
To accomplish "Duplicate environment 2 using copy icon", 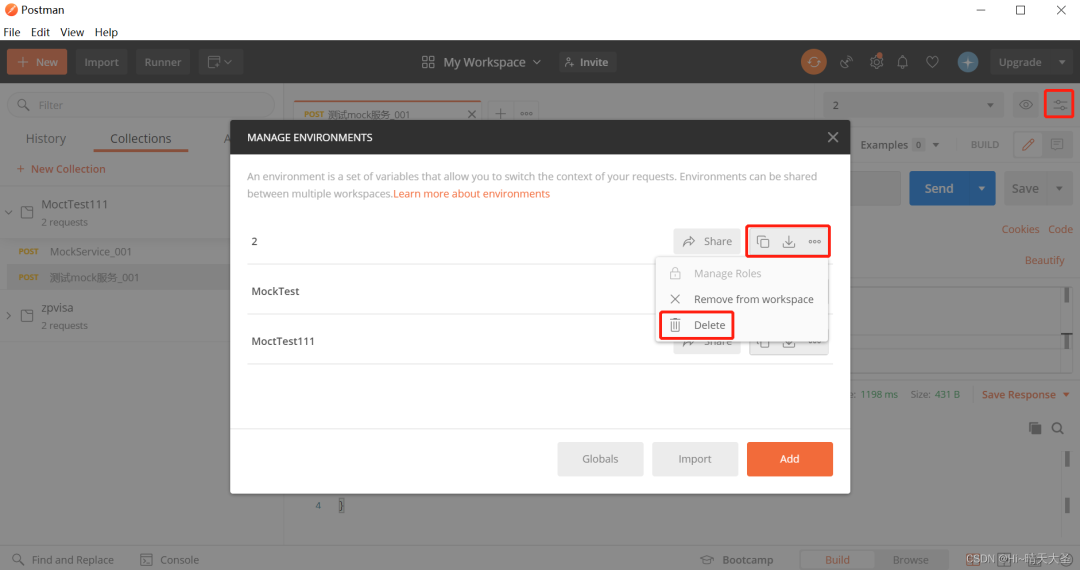I will (762, 242).
